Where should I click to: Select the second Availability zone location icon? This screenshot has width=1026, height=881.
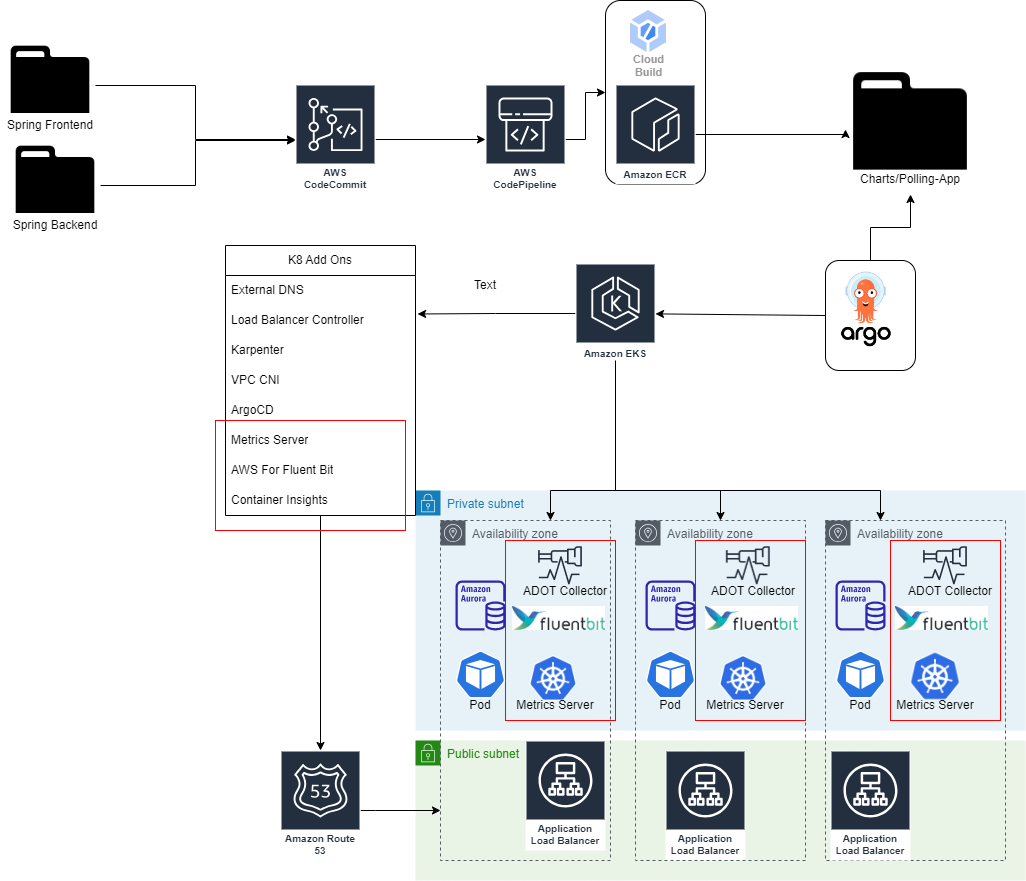[648, 533]
